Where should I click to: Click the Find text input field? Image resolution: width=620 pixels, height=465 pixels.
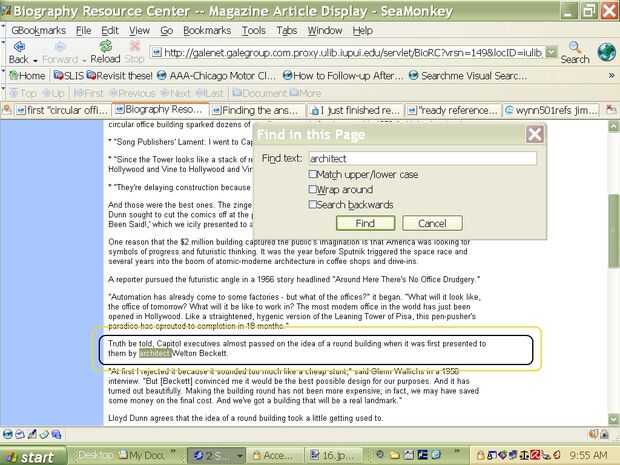pos(422,159)
